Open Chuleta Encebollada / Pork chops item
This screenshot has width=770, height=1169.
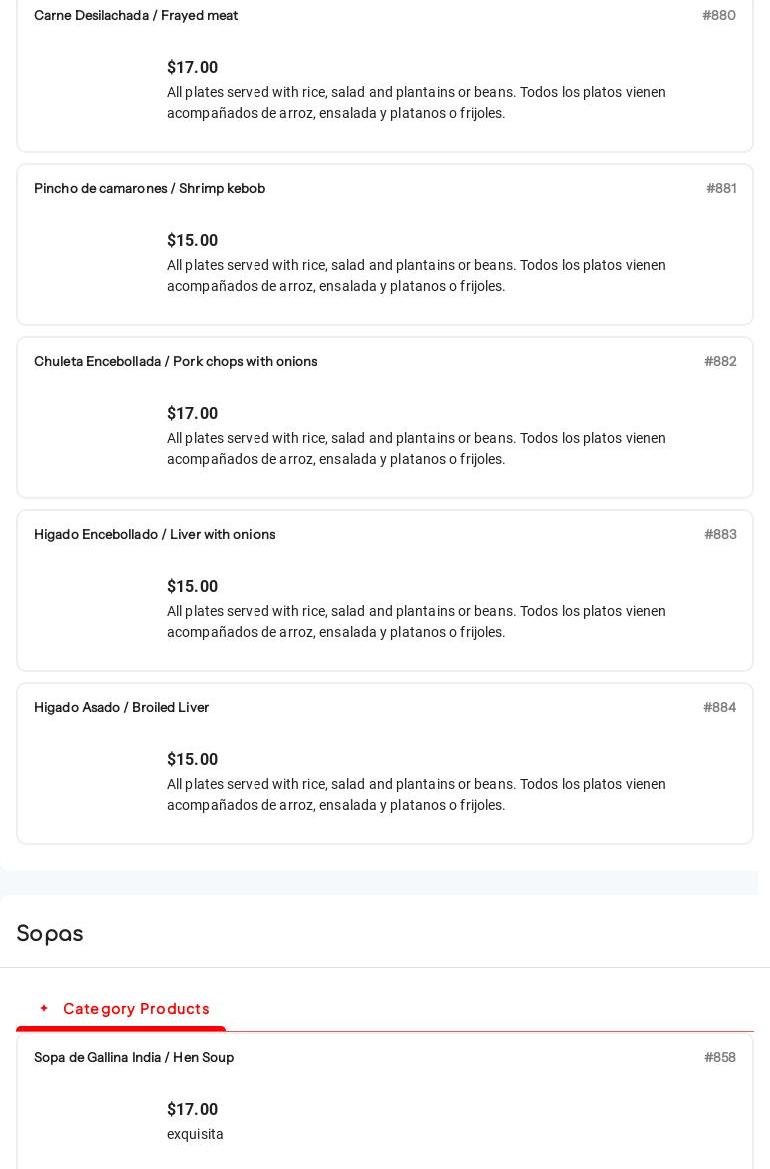pyautogui.click(x=175, y=361)
